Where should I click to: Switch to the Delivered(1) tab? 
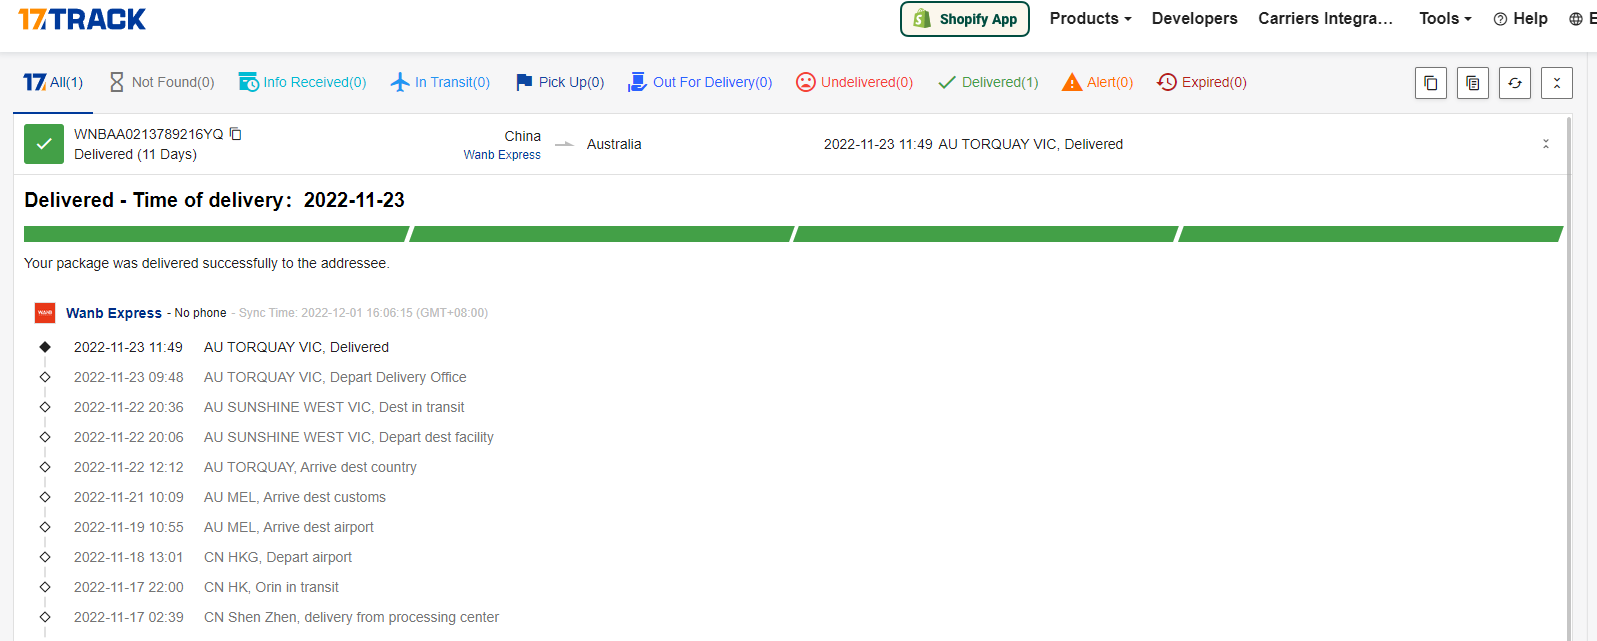[x=988, y=82]
